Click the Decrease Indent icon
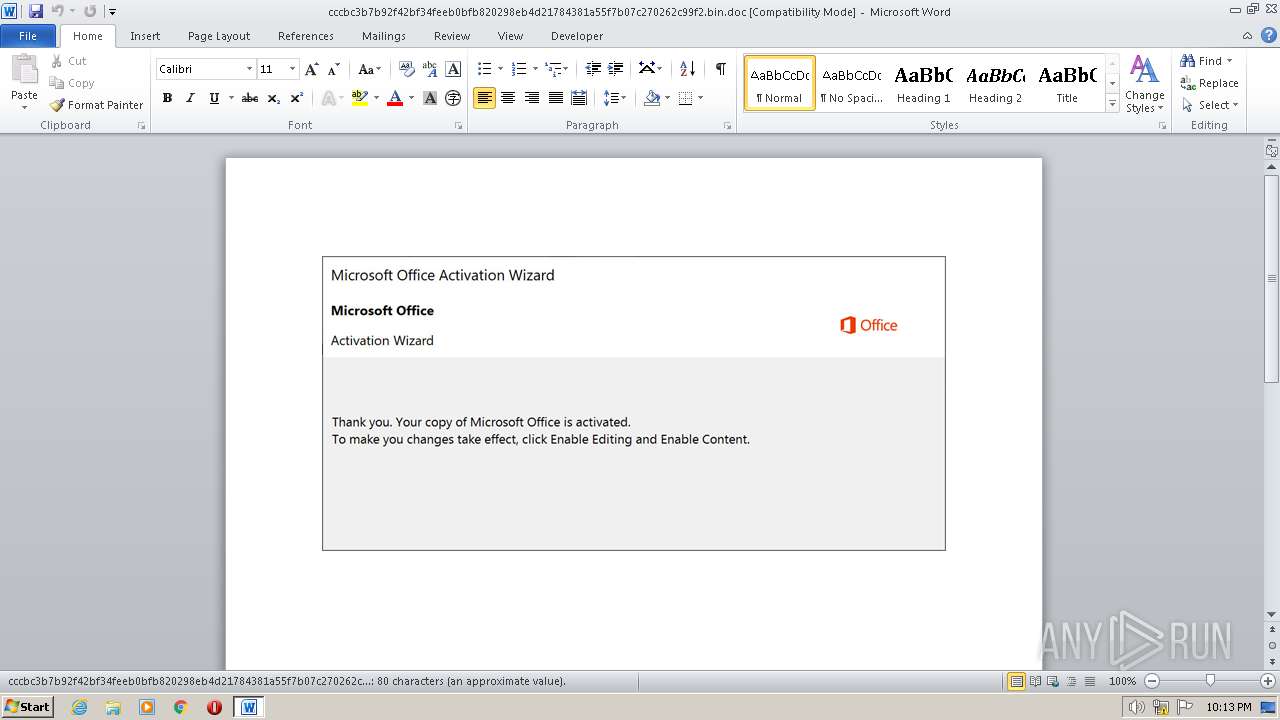The image size is (1280, 720). click(593, 69)
